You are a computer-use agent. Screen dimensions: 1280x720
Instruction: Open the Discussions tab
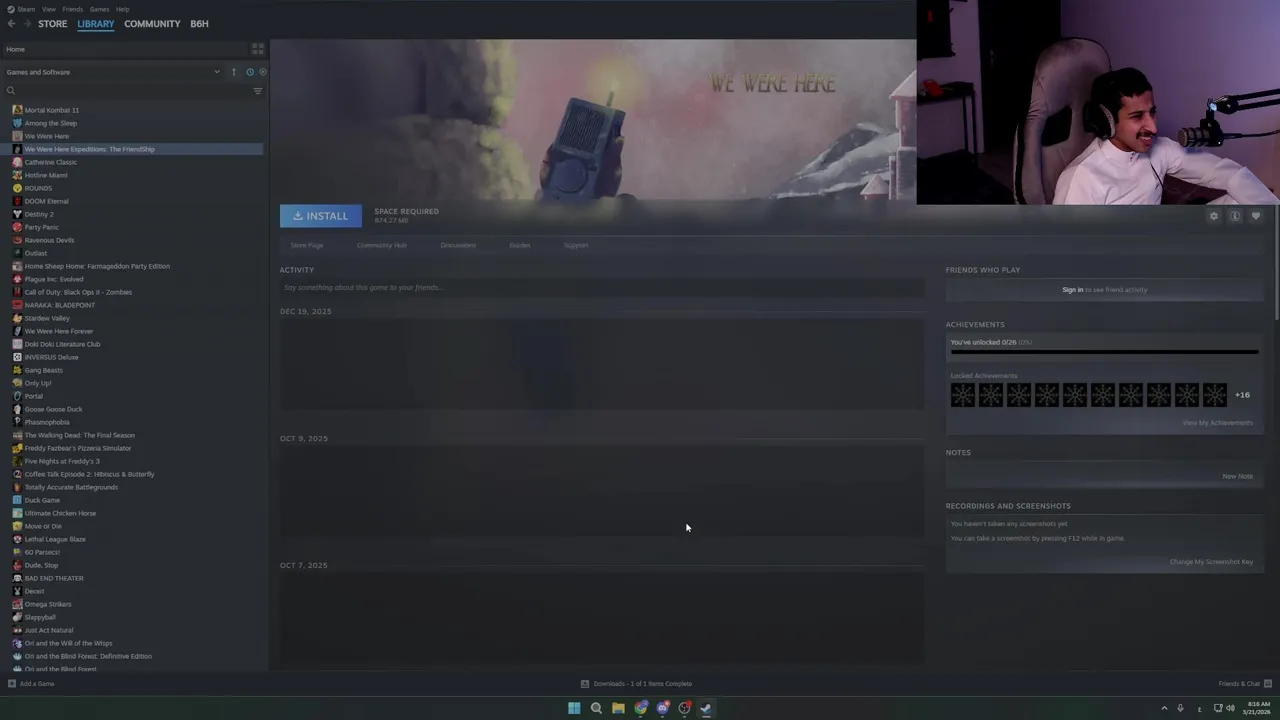pos(458,245)
